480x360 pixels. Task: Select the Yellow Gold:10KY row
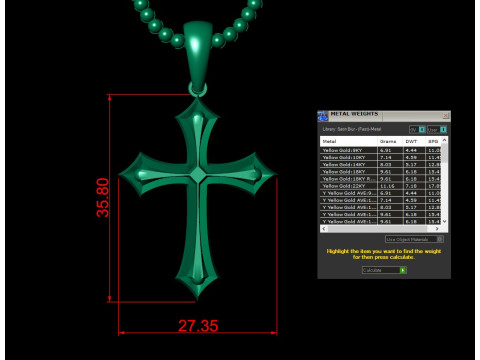tap(381, 157)
